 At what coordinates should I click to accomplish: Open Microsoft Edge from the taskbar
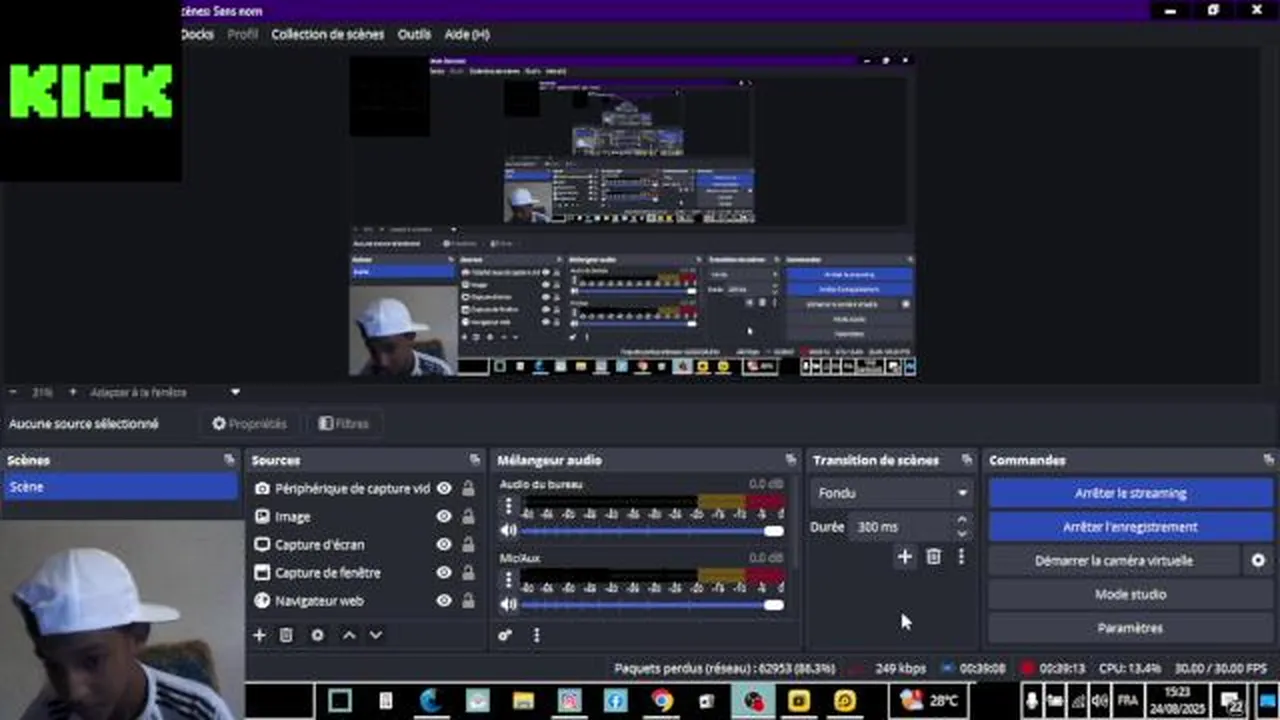(431, 701)
